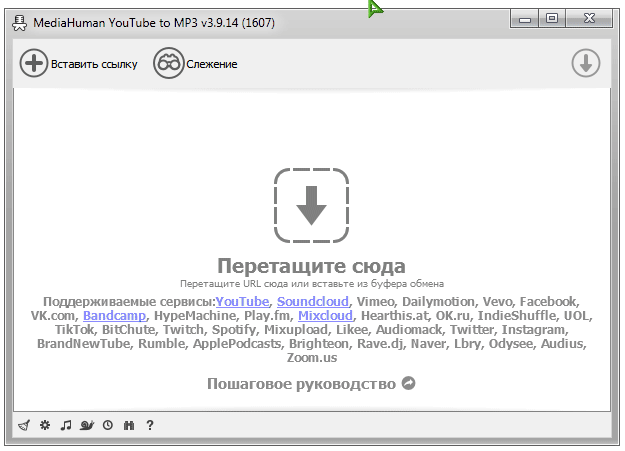Viewport: 625px width, 451px height.
Task: Click the Instagram service name
Action: point(534,329)
